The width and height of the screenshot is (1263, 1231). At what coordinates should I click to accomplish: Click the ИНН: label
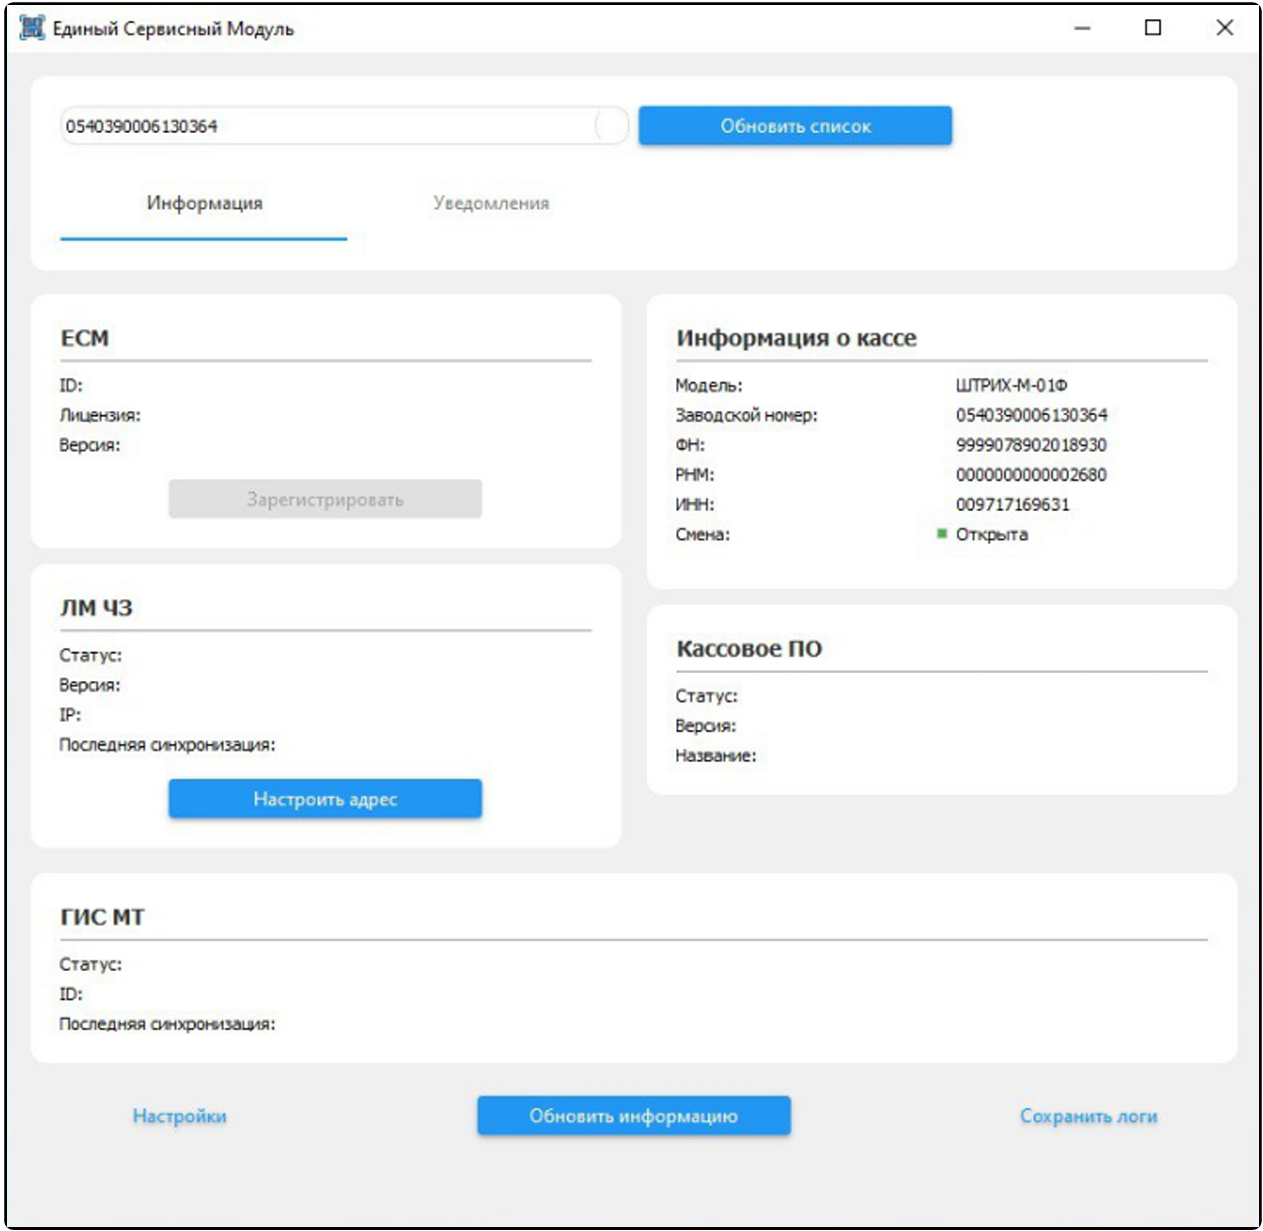(695, 505)
